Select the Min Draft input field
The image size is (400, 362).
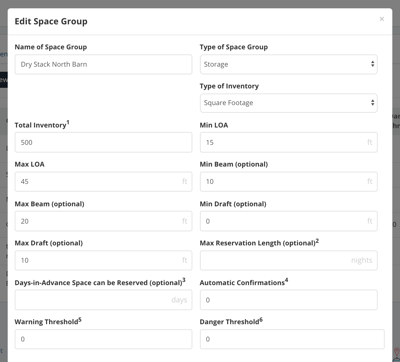289,221
